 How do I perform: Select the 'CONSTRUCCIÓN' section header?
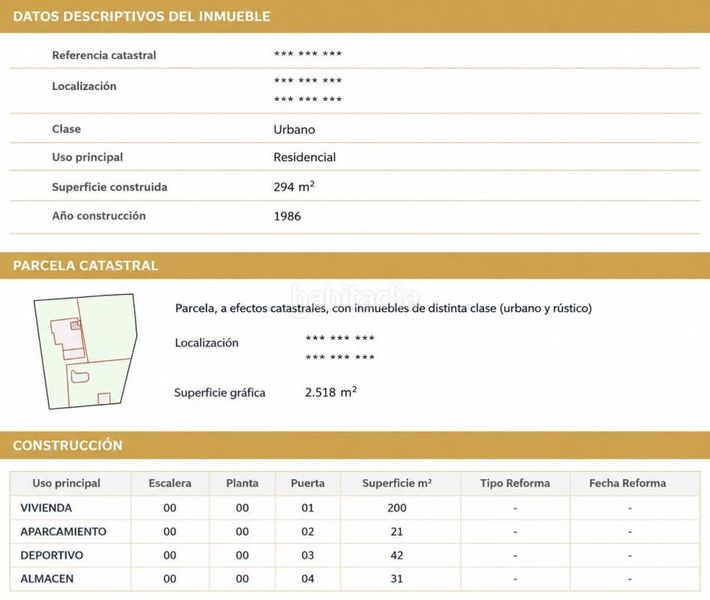click(68, 445)
